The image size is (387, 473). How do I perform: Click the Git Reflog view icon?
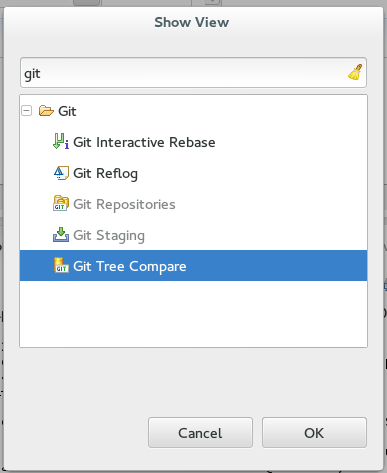pos(61,173)
